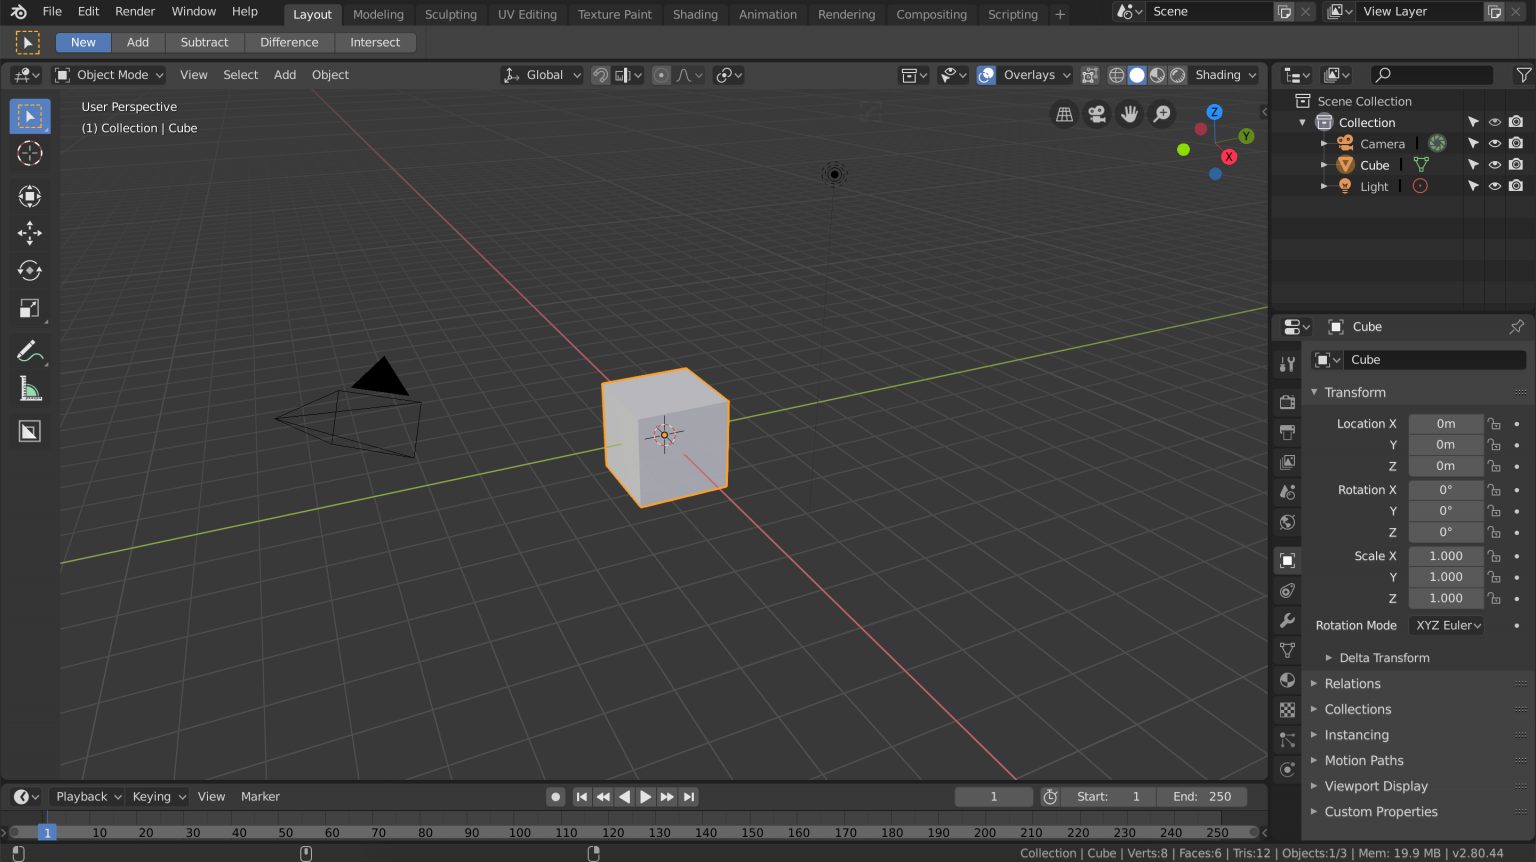Image resolution: width=1536 pixels, height=862 pixels.
Task: Select the Measure tool
Action: [30, 390]
